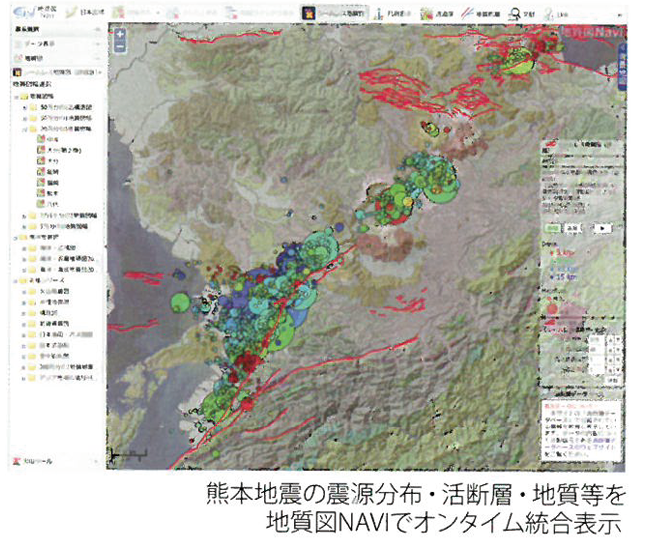Screen dimensions: 648x539
Task: Click the map sheet icon beside 八代
Action: tap(40, 204)
